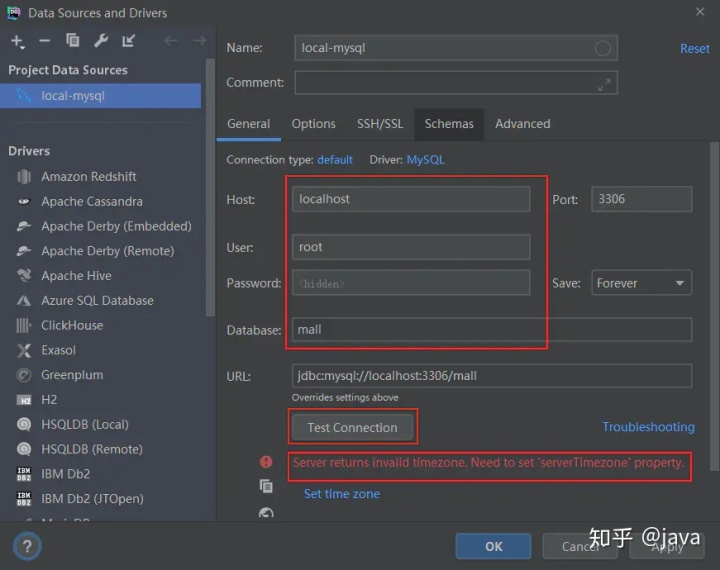The height and width of the screenshot is (570, 720).
Task: Remove selected data source with minus icon
Action: 44,41
